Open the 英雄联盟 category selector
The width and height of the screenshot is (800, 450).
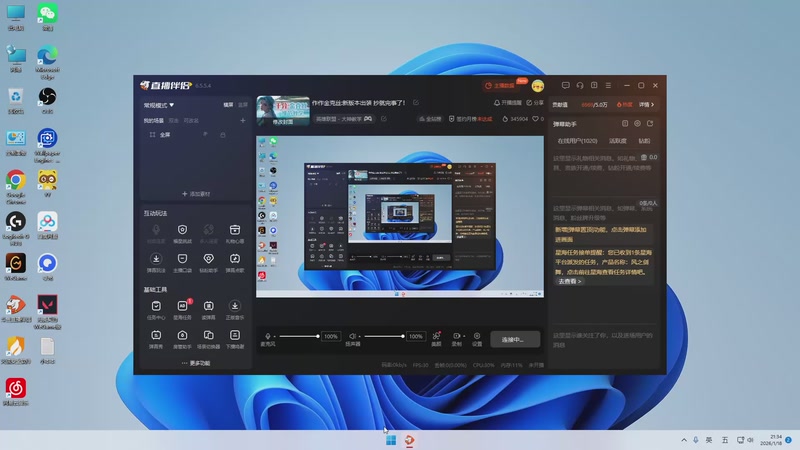344,119
